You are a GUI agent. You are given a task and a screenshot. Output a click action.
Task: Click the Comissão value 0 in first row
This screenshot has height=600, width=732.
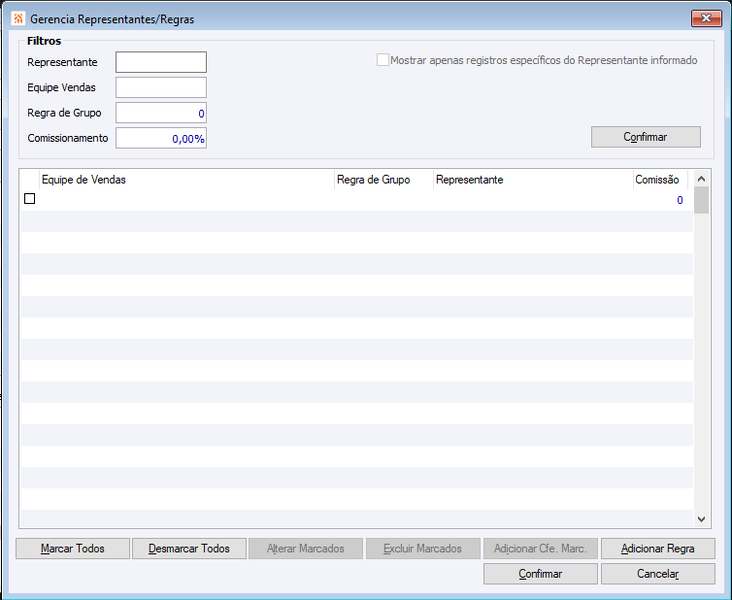pyautogui.click(x=680, y=200)
